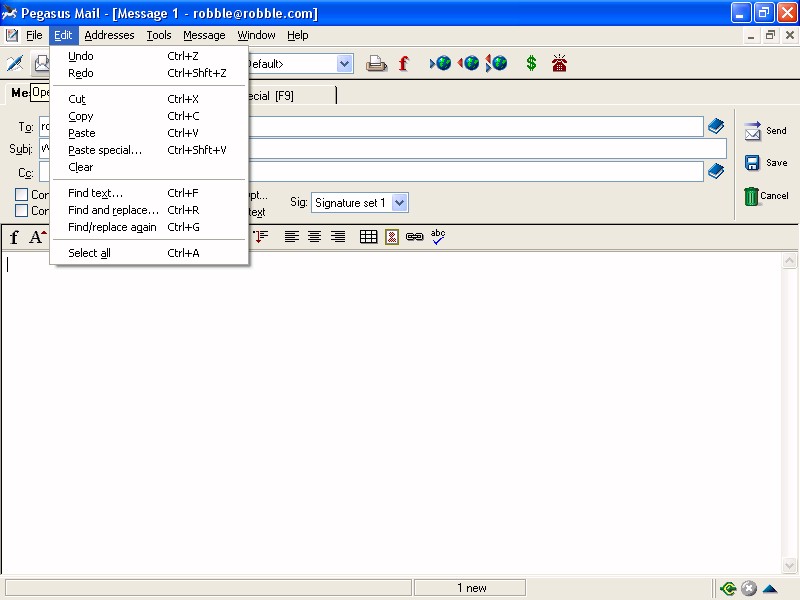The image size is (800, 600).
Task: Open the Window menu
Action: click(x=256, y=35)
